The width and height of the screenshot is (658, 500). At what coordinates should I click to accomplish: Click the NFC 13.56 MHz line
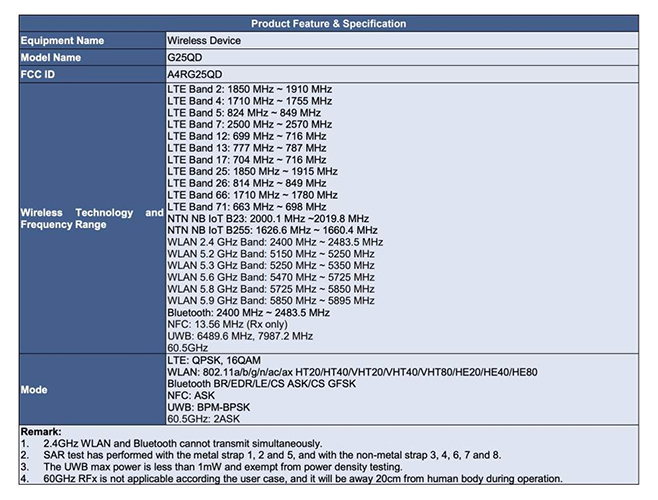tap(227, 325)
